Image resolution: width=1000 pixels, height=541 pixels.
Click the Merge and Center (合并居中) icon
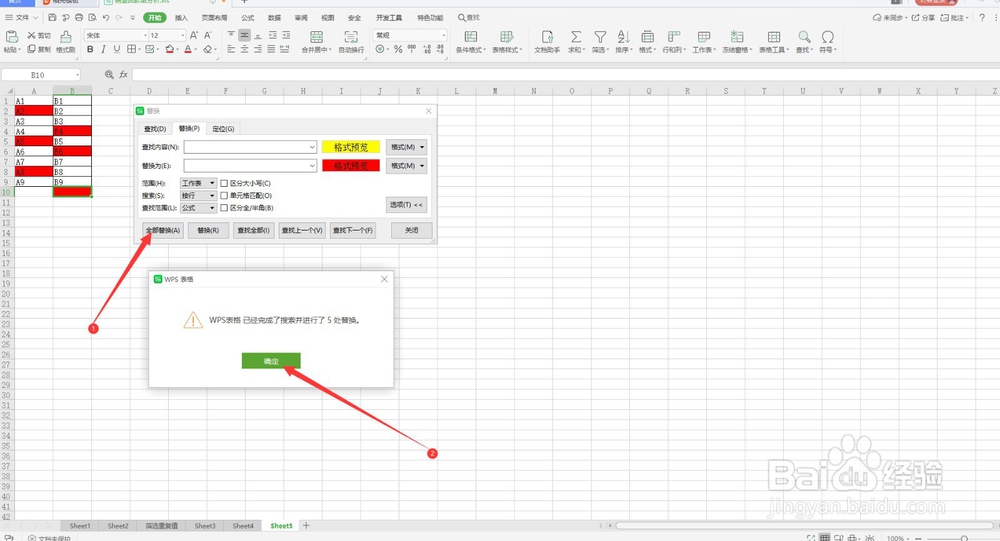pos(316,36)
